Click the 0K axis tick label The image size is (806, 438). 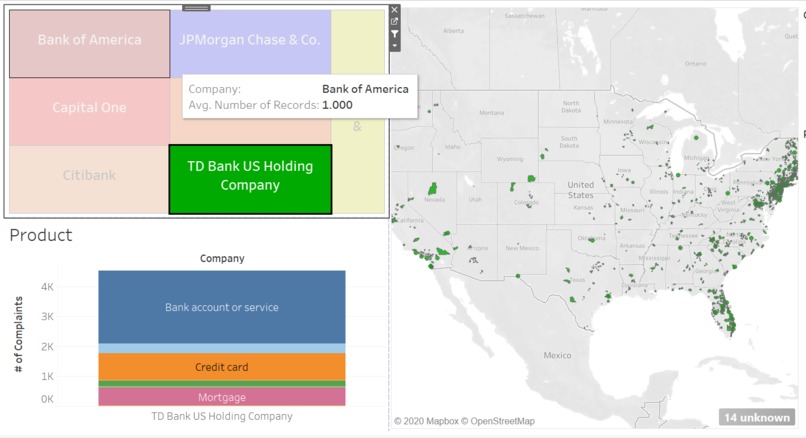[x=47, y=399]
